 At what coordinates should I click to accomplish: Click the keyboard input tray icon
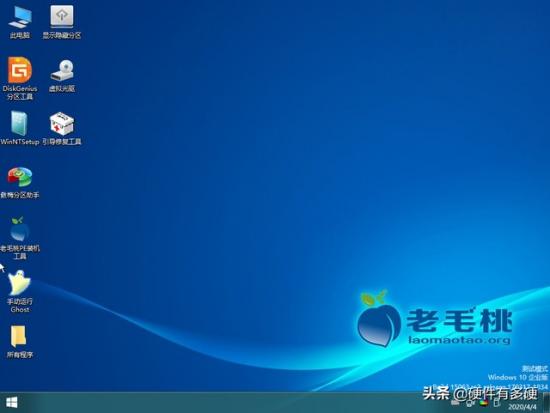(455, 402)
